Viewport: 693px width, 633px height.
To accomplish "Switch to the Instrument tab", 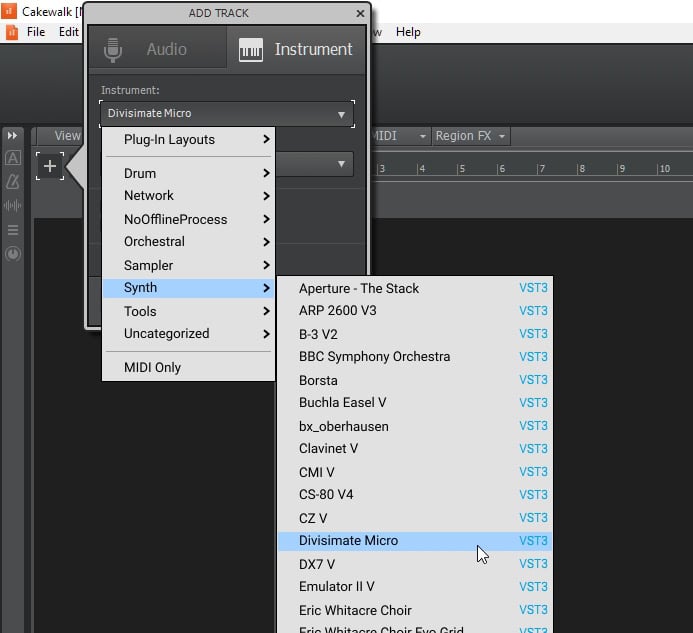I will click(296, 49).
